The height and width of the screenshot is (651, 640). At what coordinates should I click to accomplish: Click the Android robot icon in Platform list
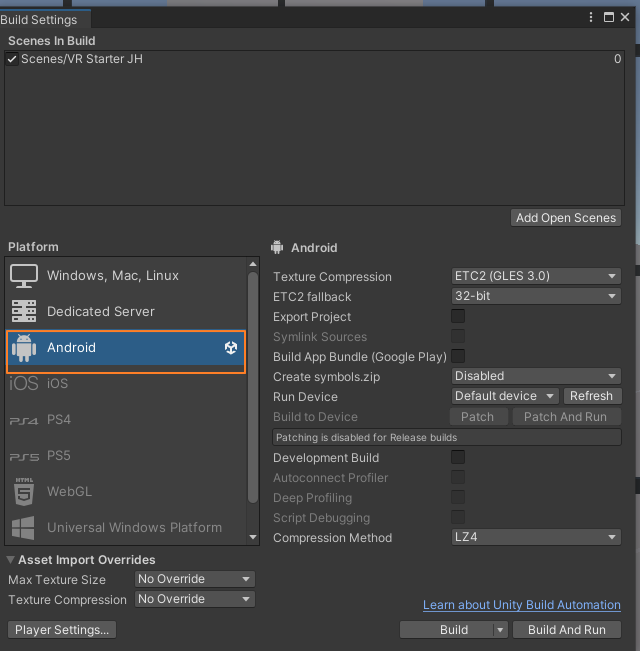click(24, 348)
